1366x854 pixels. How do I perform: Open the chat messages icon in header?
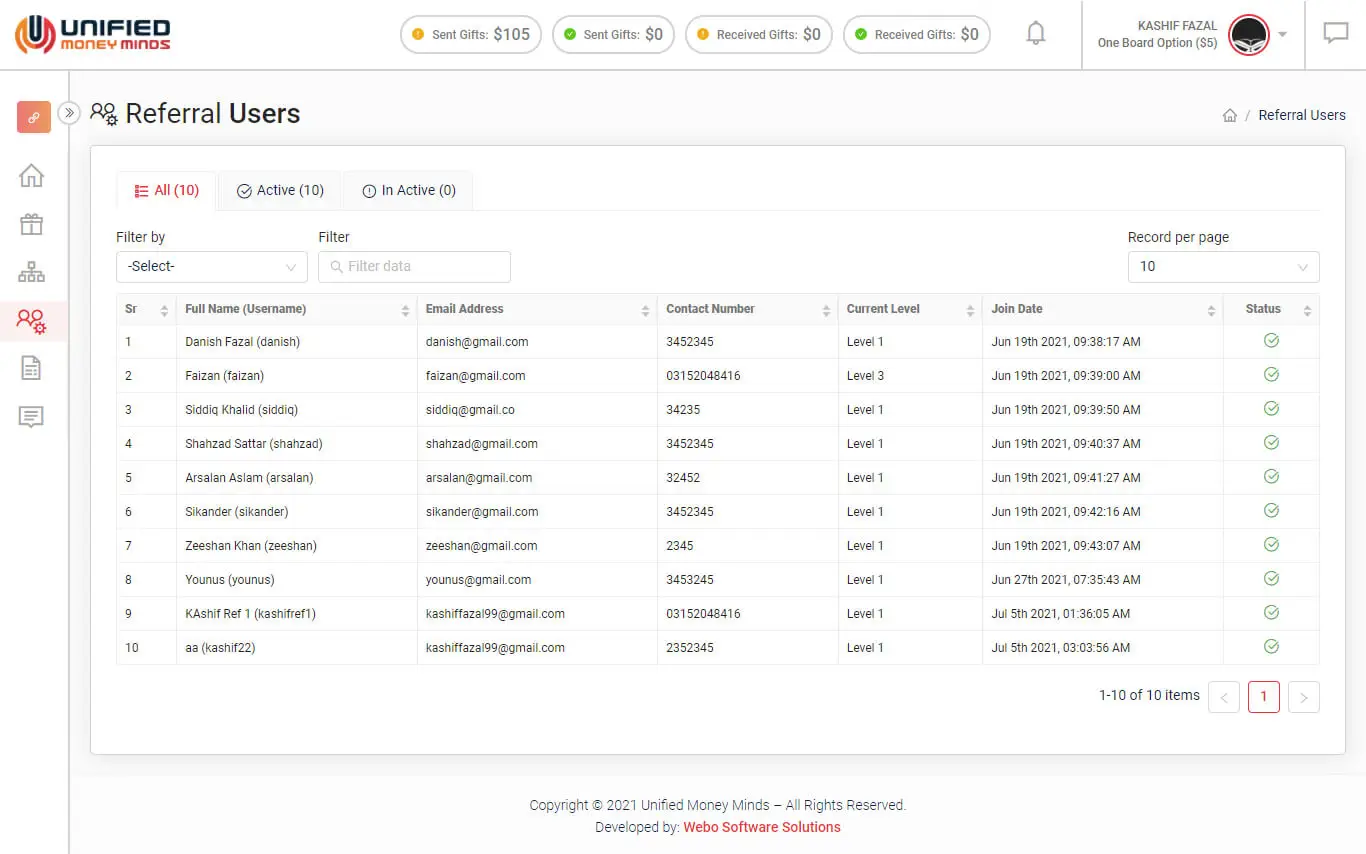coord(1335,34)
